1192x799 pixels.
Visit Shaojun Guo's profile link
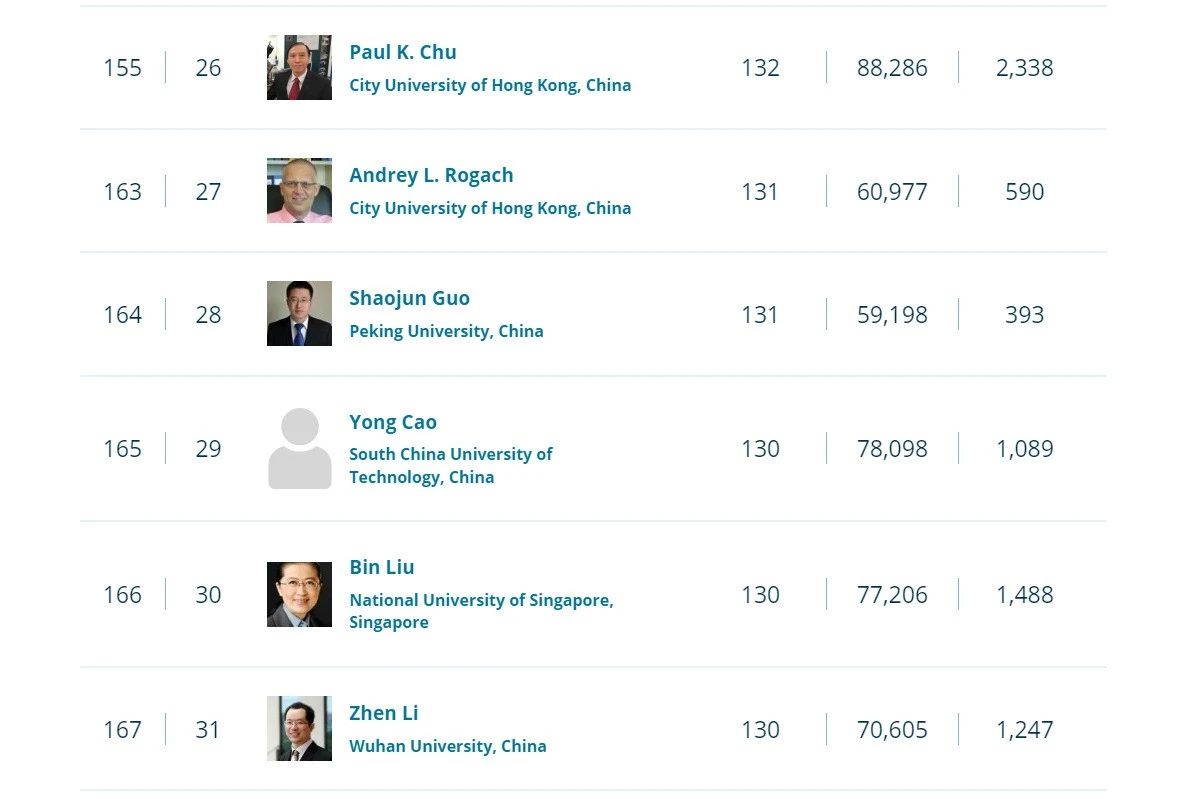click(x=409, y=298)
